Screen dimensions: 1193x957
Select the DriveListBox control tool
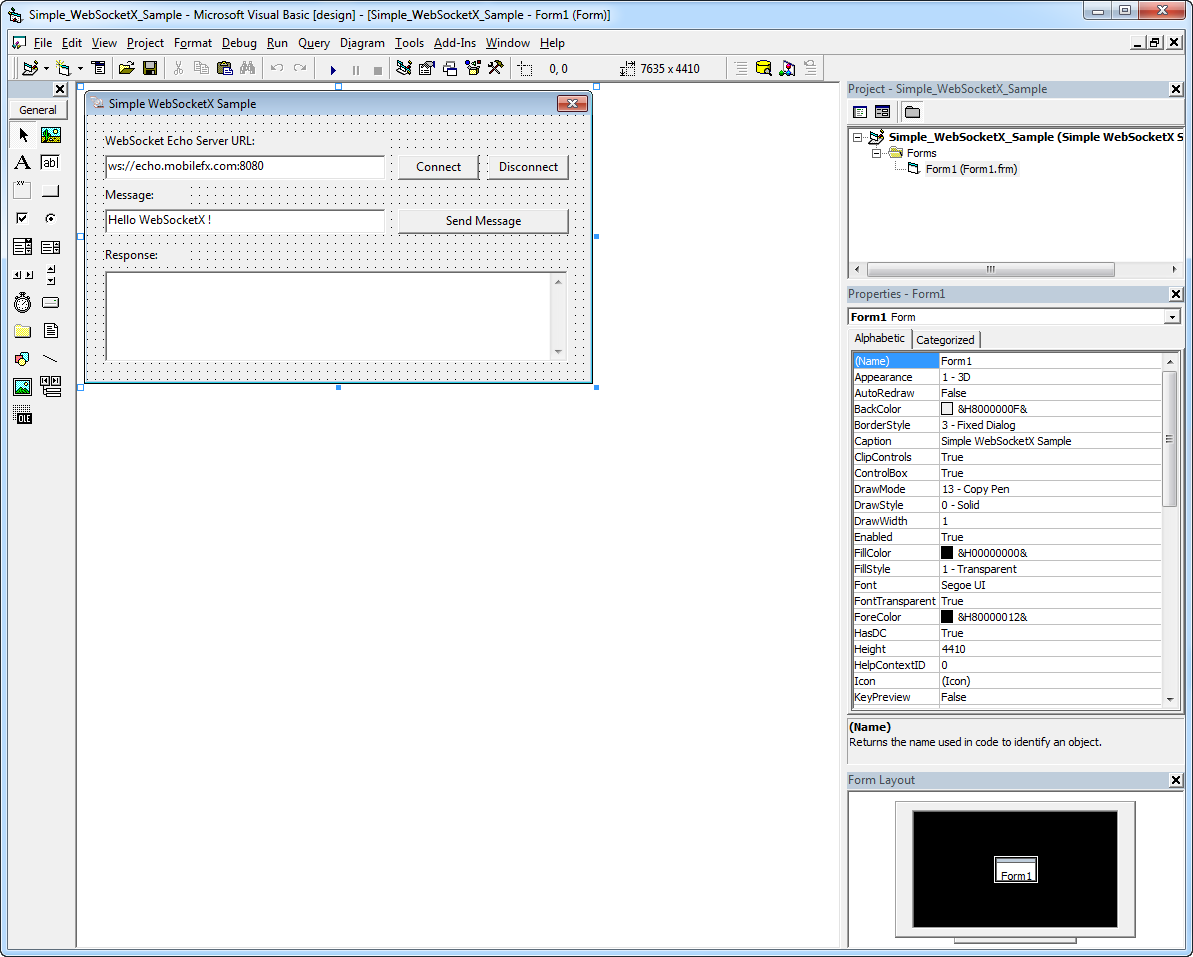pyautogui.click(x=51, y=303)
